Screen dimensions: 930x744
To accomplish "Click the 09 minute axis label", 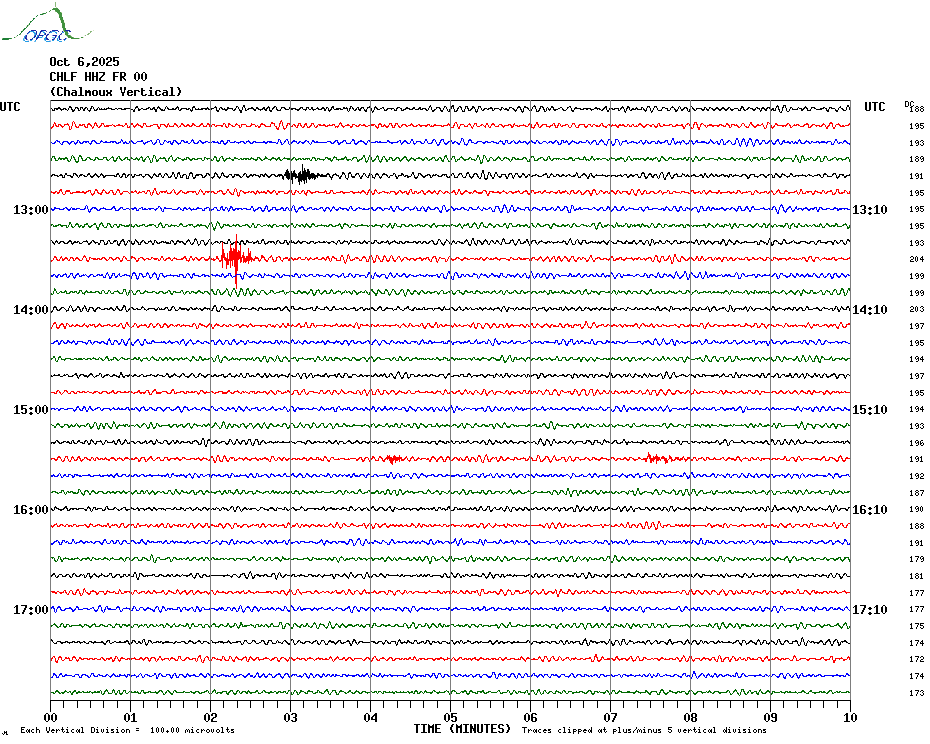I will [x=770, y=718].
